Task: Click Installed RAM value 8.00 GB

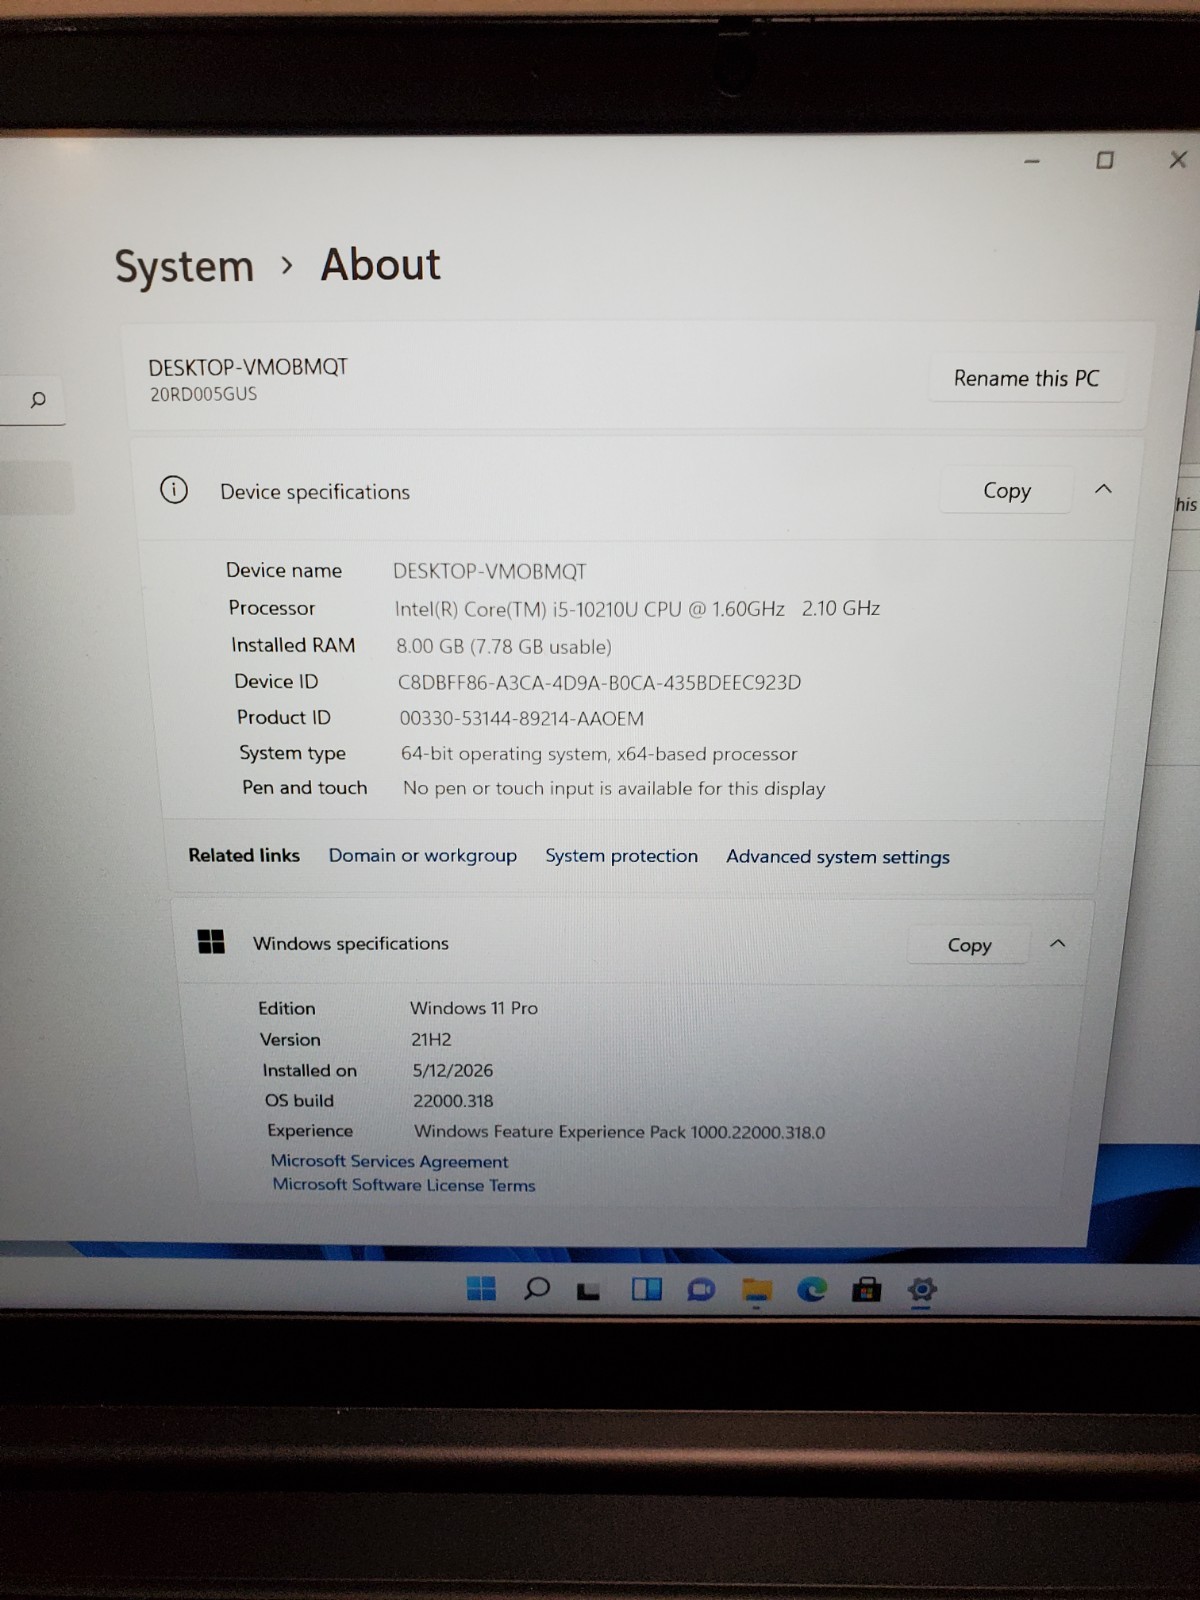Action: click(503, 647)
